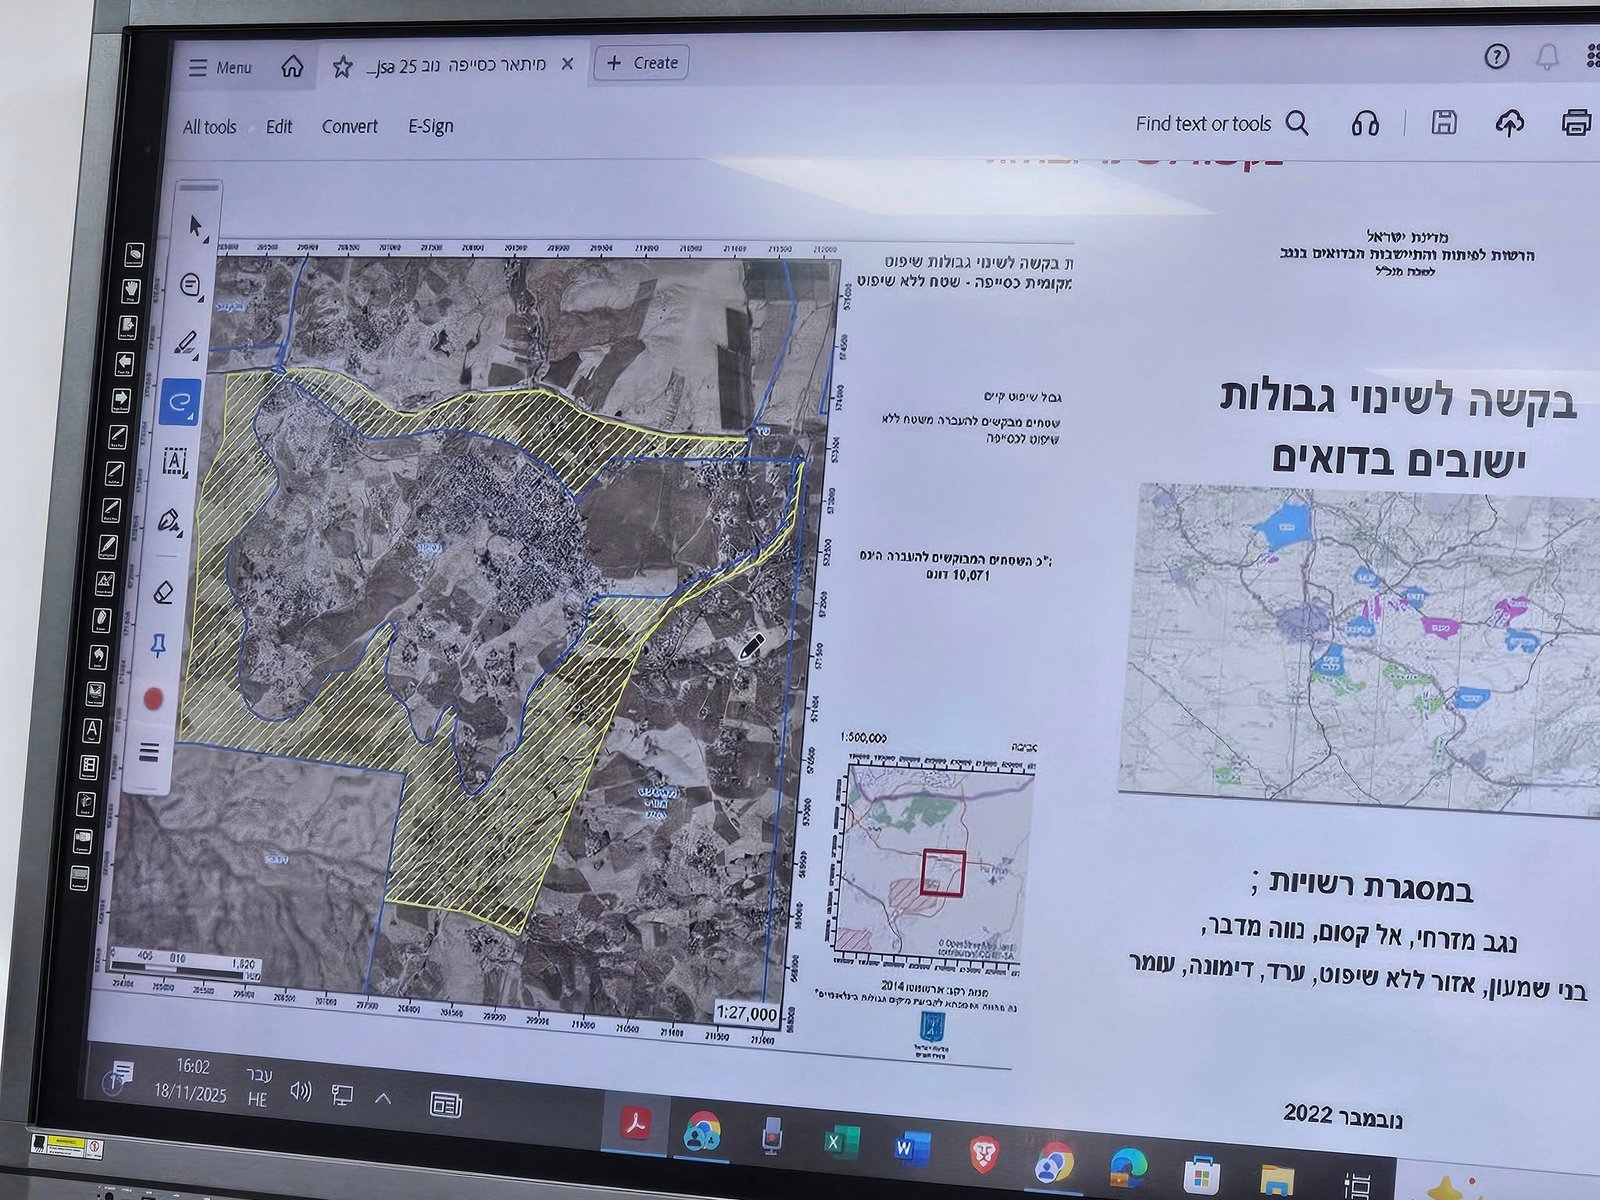Pick the highlighter tool in the quick toolbar
Image resolution: width=1600 pixels, height=1200 pixels.
click(x=186, y=343)
